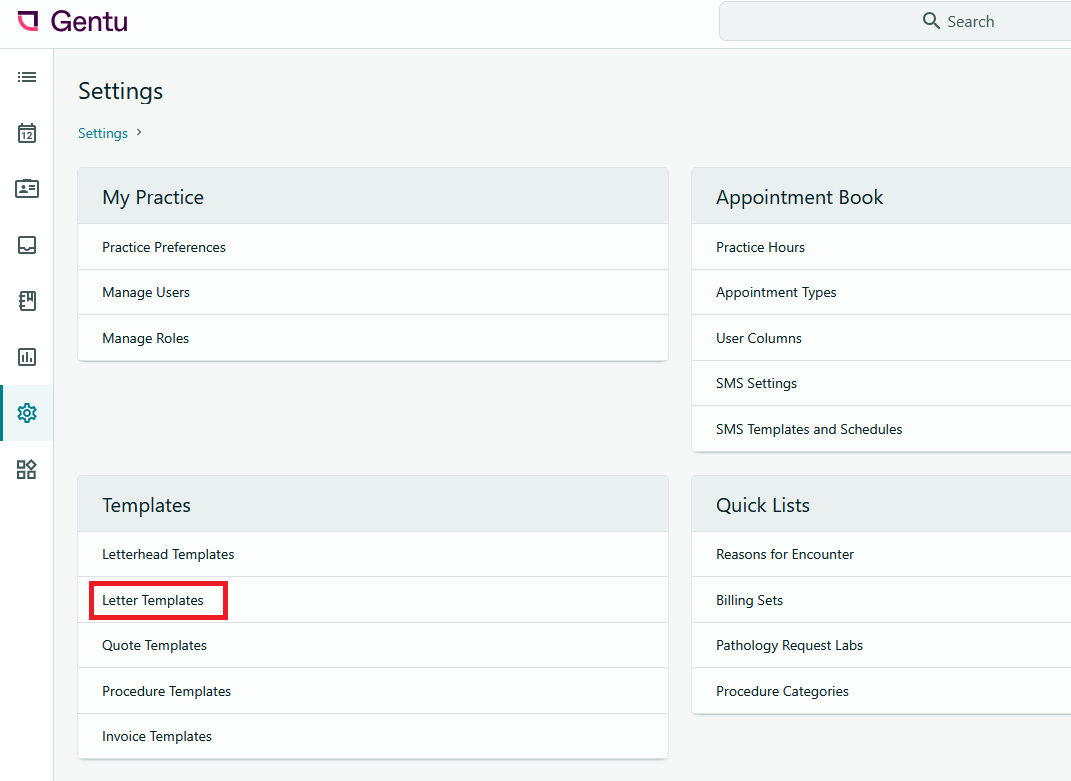Open the list view sidebar icon
Viewport: 1071px width, 781px height.
tap(27, 77)
